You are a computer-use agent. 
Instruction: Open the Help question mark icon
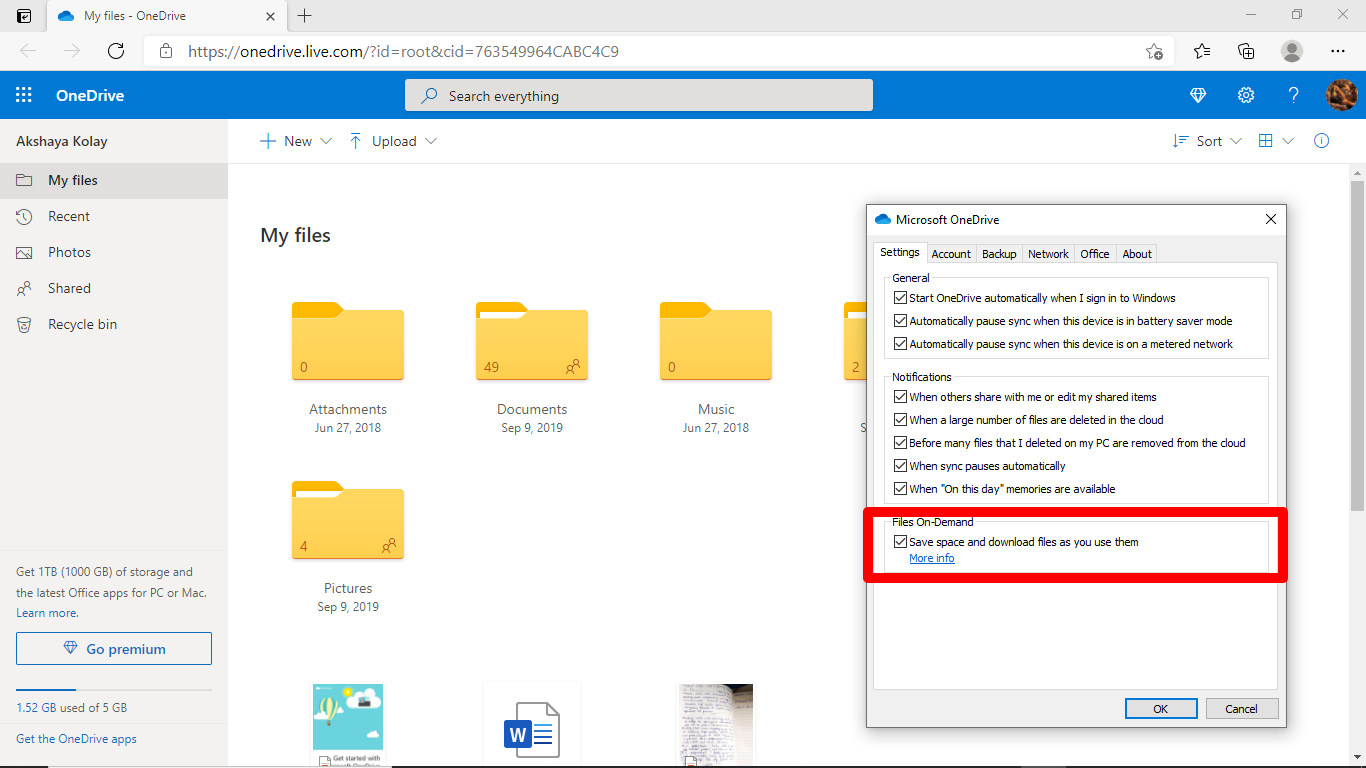(x=1293, y=96)
